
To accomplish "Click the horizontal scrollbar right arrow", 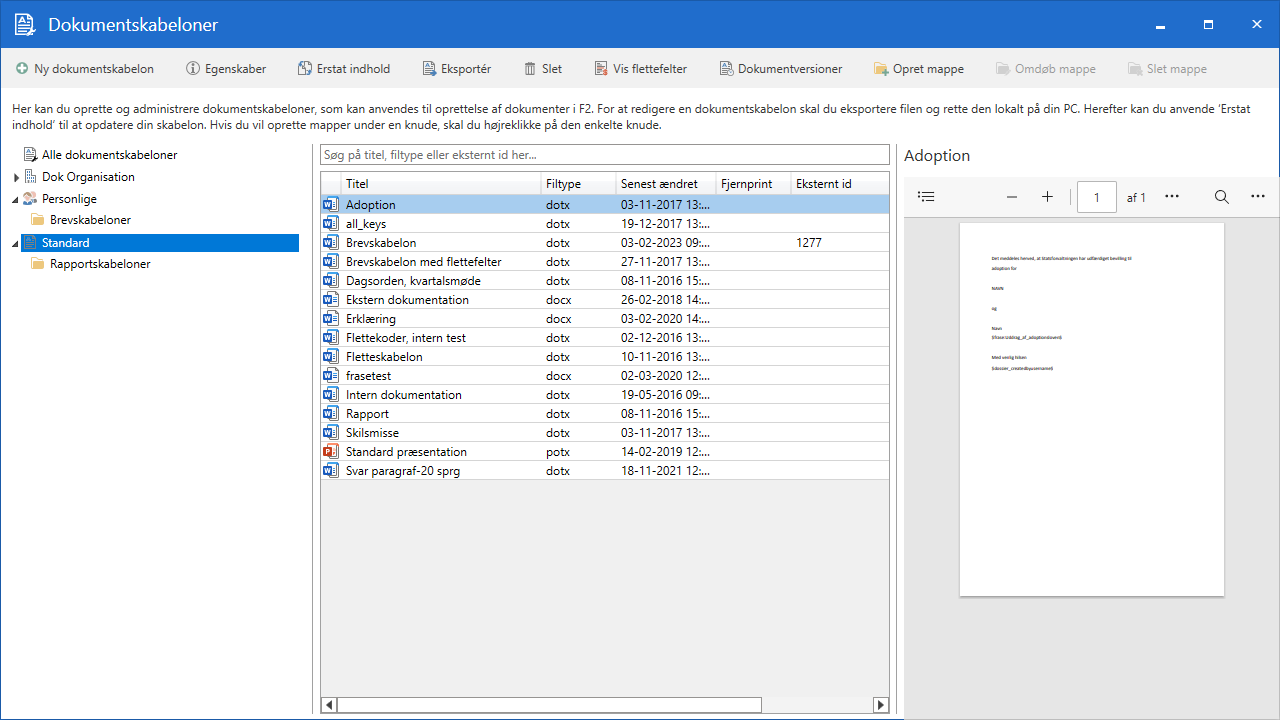I will coord(880,705).
